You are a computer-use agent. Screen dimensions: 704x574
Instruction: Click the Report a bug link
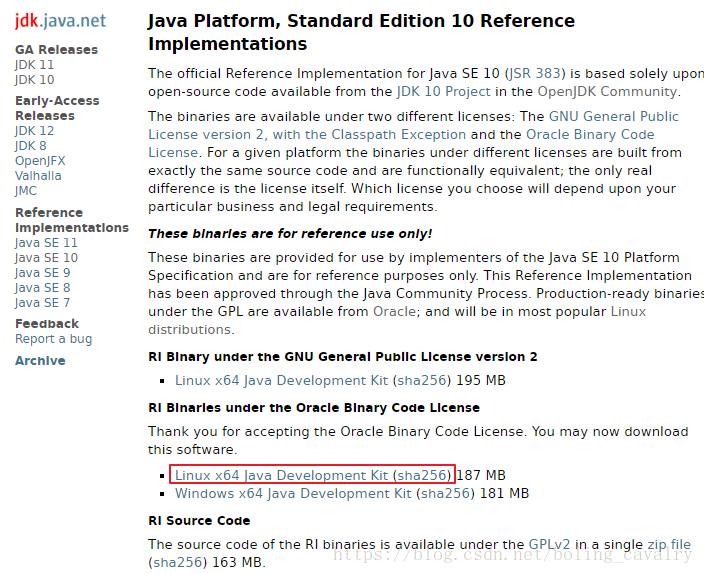[x=53, y=339]
